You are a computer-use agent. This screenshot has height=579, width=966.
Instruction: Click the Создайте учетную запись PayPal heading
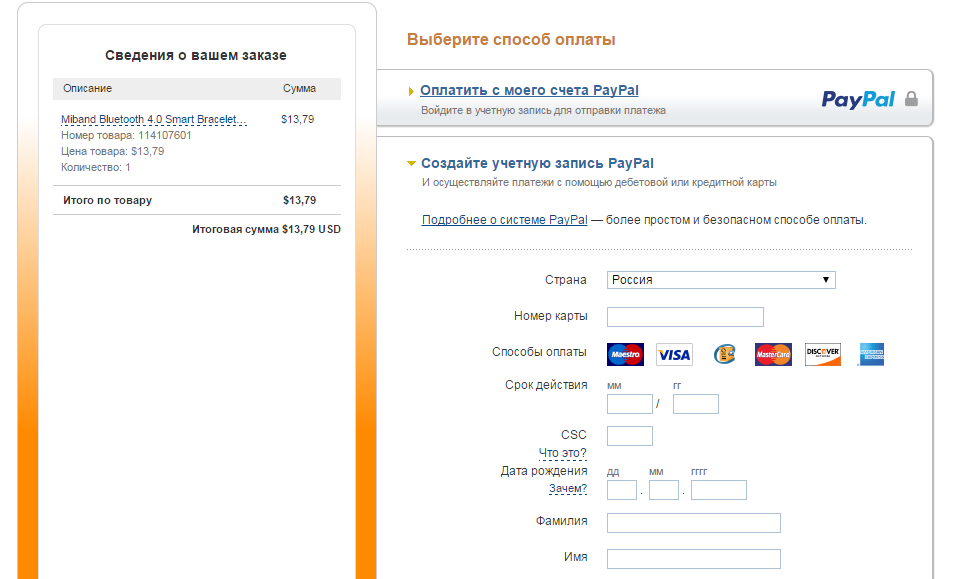[537, 163]
